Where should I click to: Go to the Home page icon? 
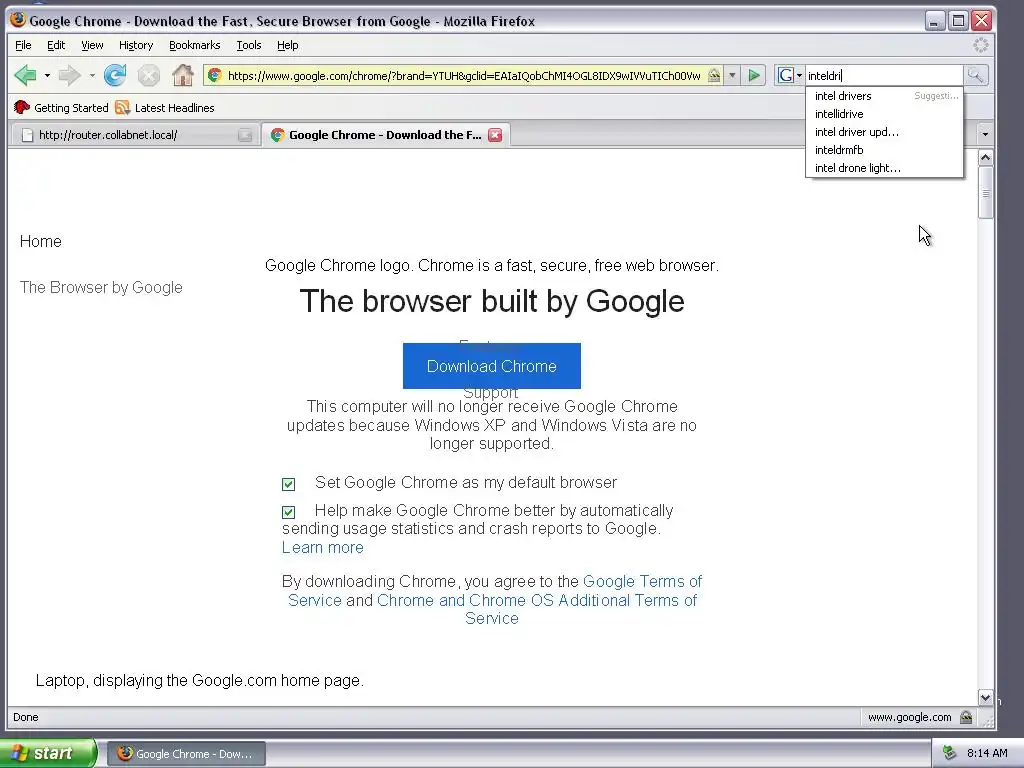(183, 76)
